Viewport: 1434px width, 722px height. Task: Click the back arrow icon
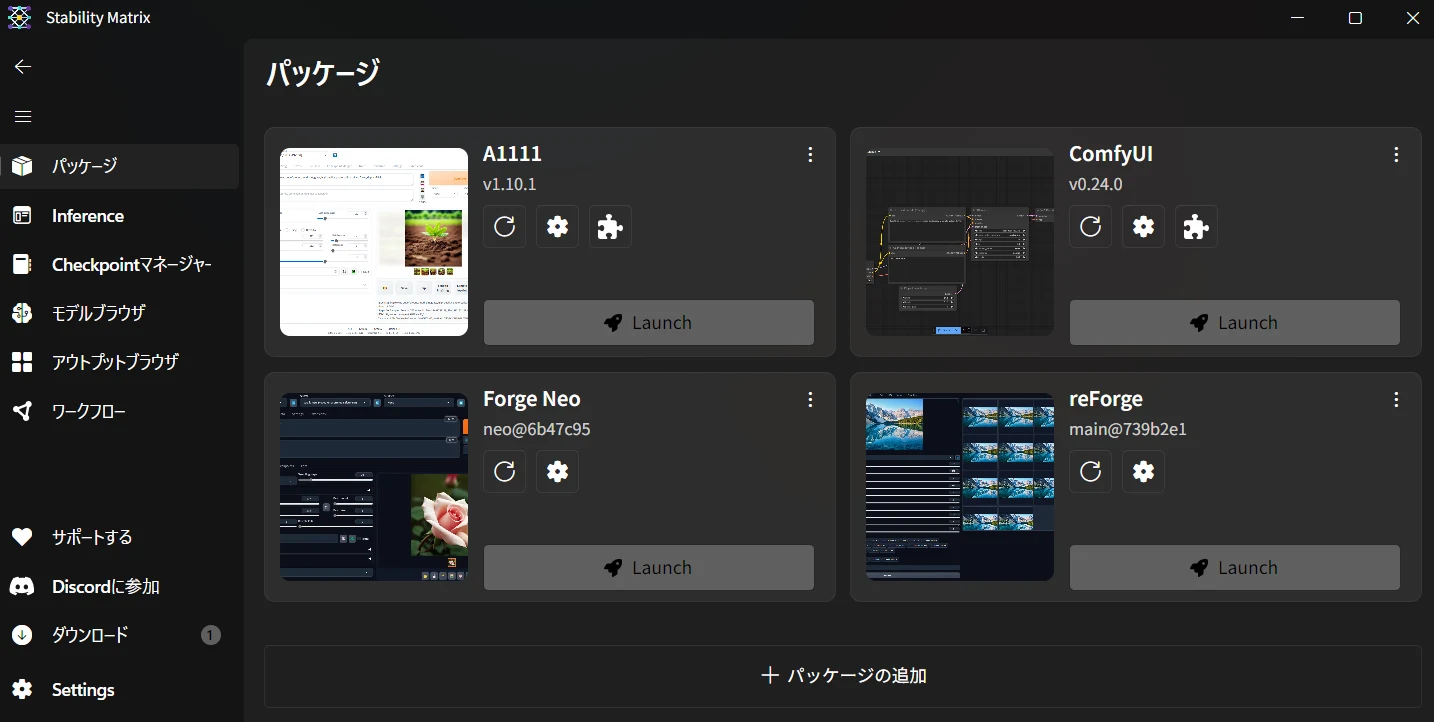point(23,67)
